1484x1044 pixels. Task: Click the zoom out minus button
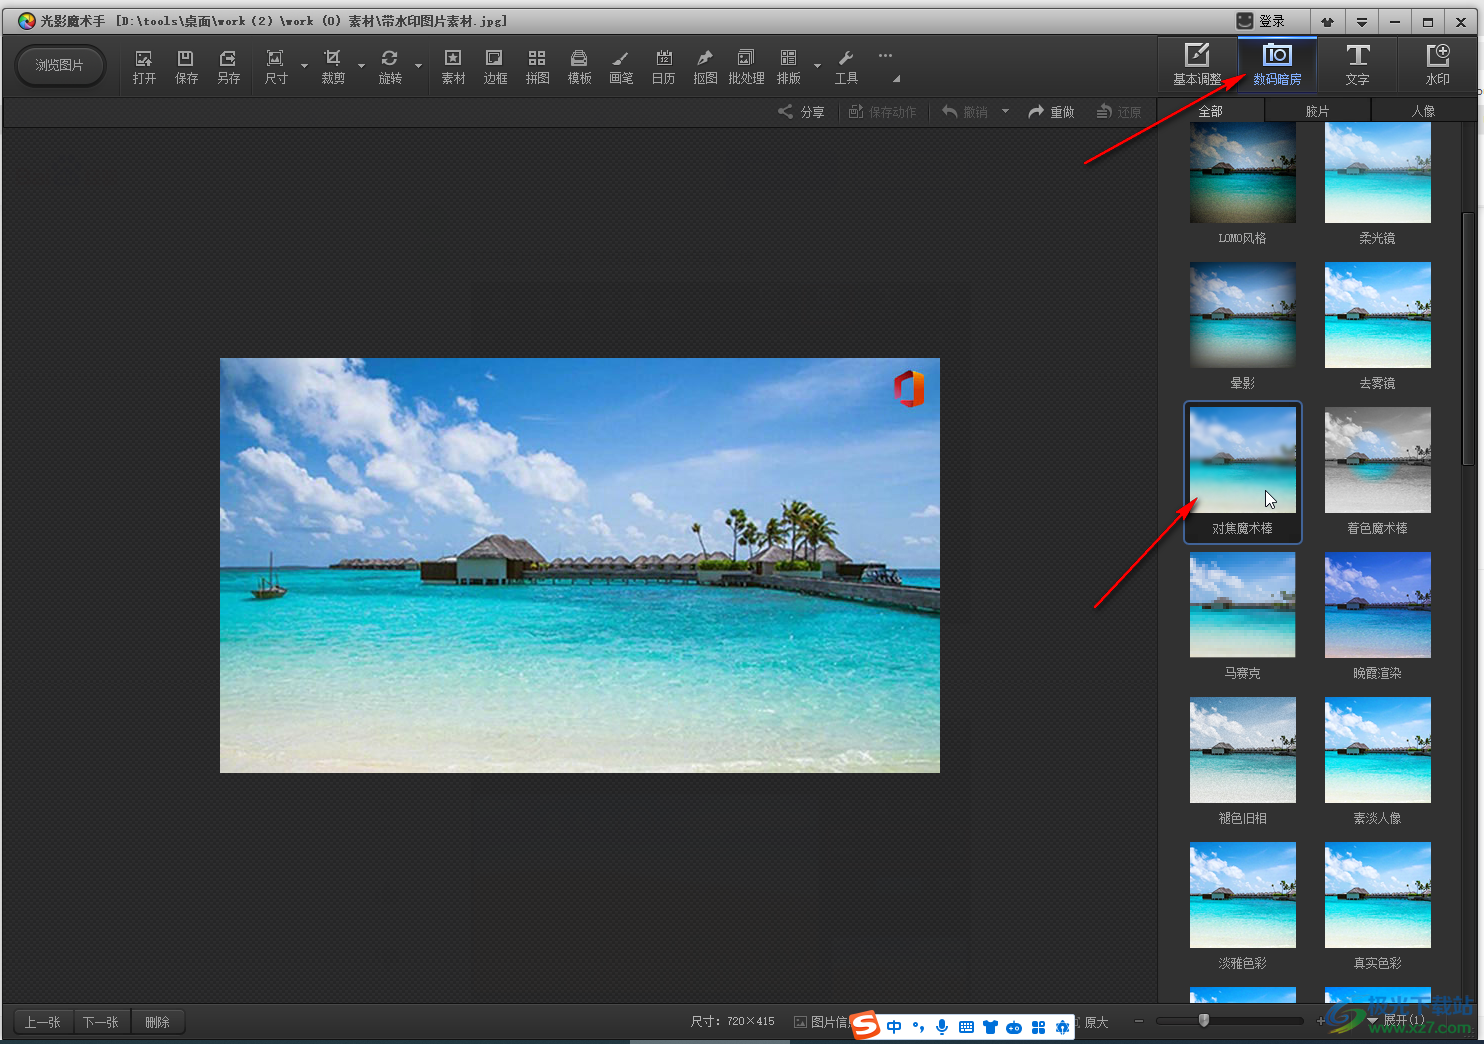click(1138, 1021)
